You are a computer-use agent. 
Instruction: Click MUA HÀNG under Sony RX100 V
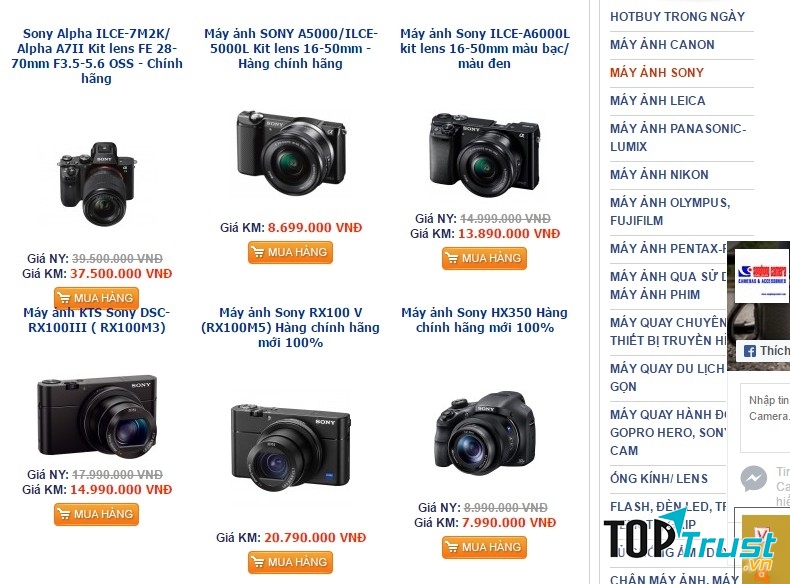coord(290,562)
